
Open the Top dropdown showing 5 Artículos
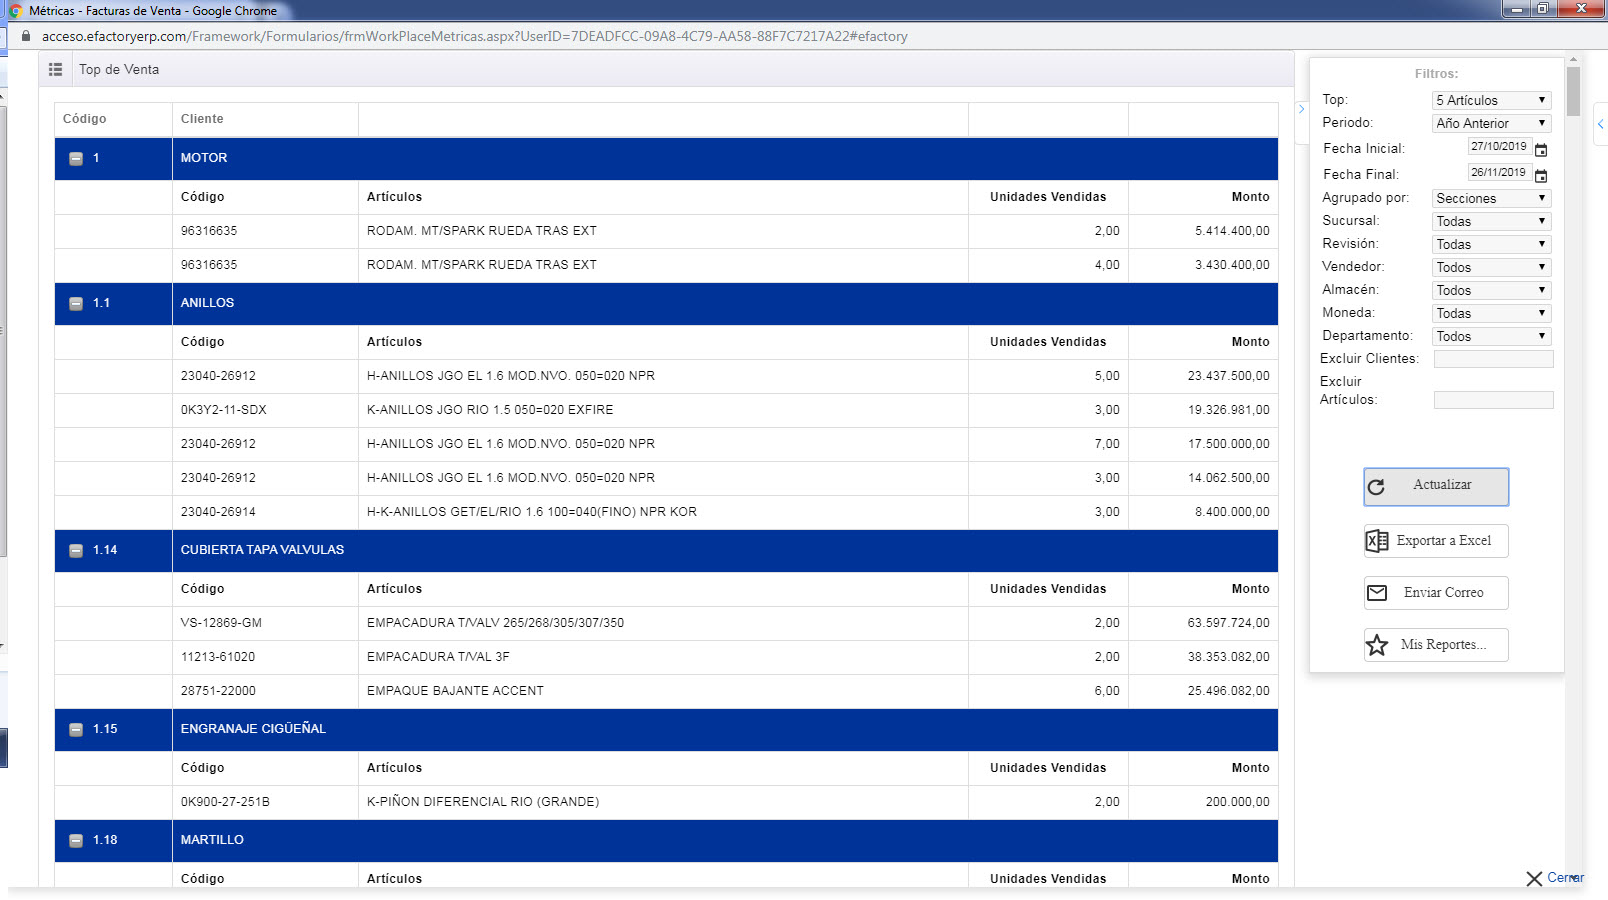pyautogui.click(x=1491, y=100)
